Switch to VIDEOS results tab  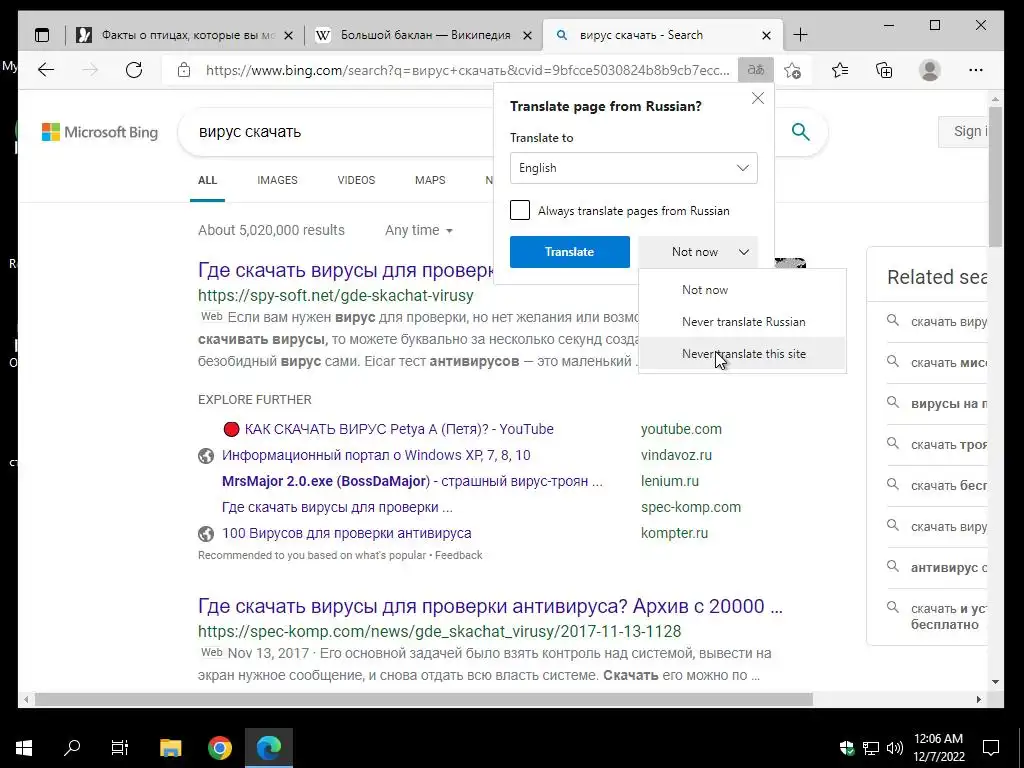pyautogui.click(x=356, y=180)
